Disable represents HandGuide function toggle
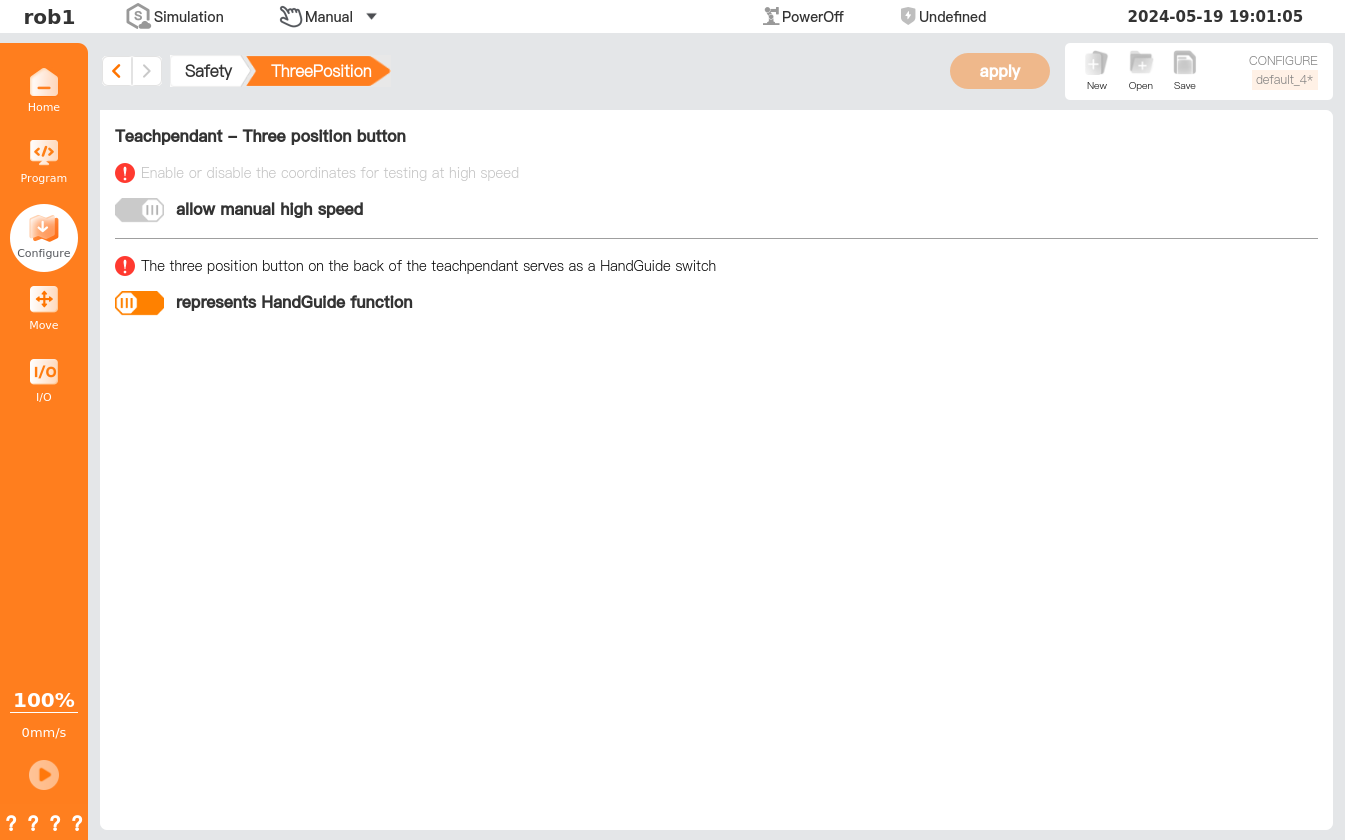This screenshot has height=840, width=1345. (x=139, y=303)
